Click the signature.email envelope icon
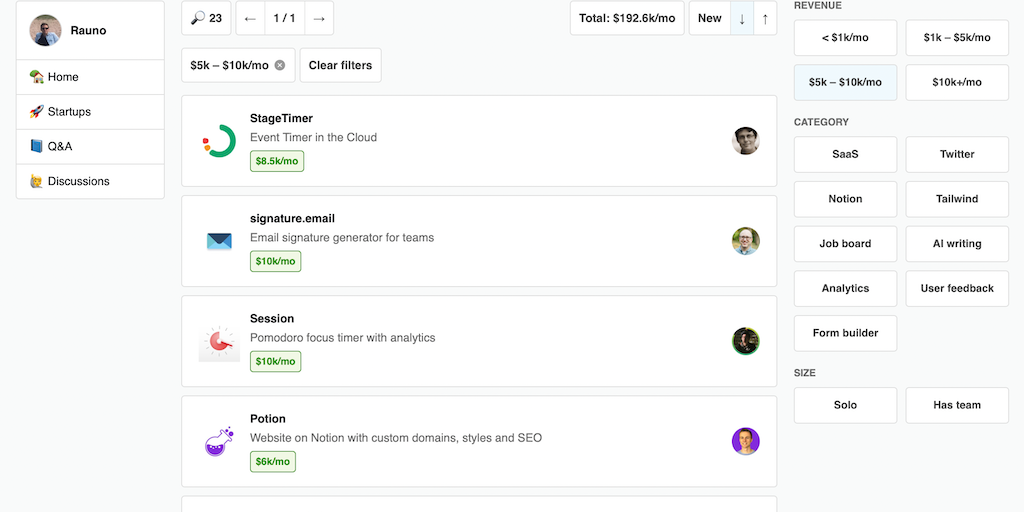The width and height of the screenshot is (1024, 512). (219, 241)
